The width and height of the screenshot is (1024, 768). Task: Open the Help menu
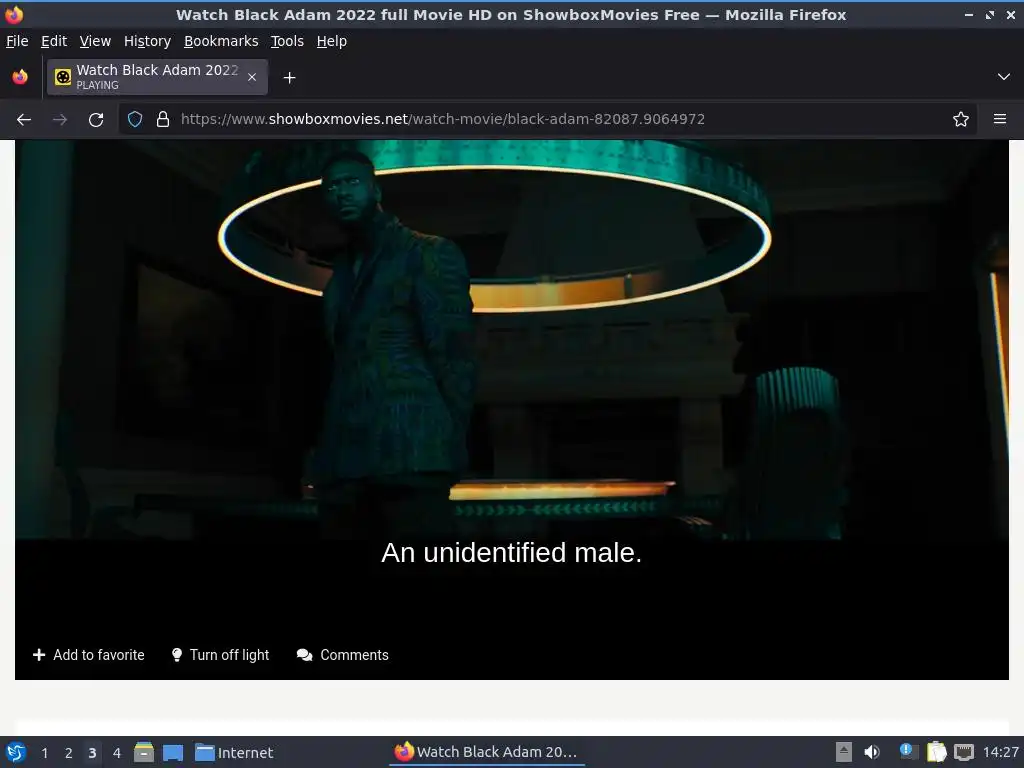pyautogui.click(x=332, y=41)
